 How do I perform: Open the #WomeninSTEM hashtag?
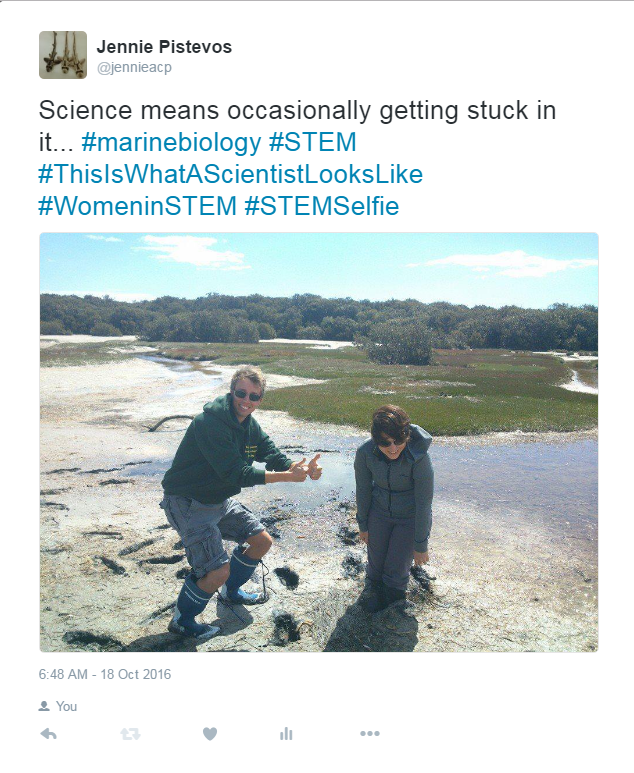138,206
